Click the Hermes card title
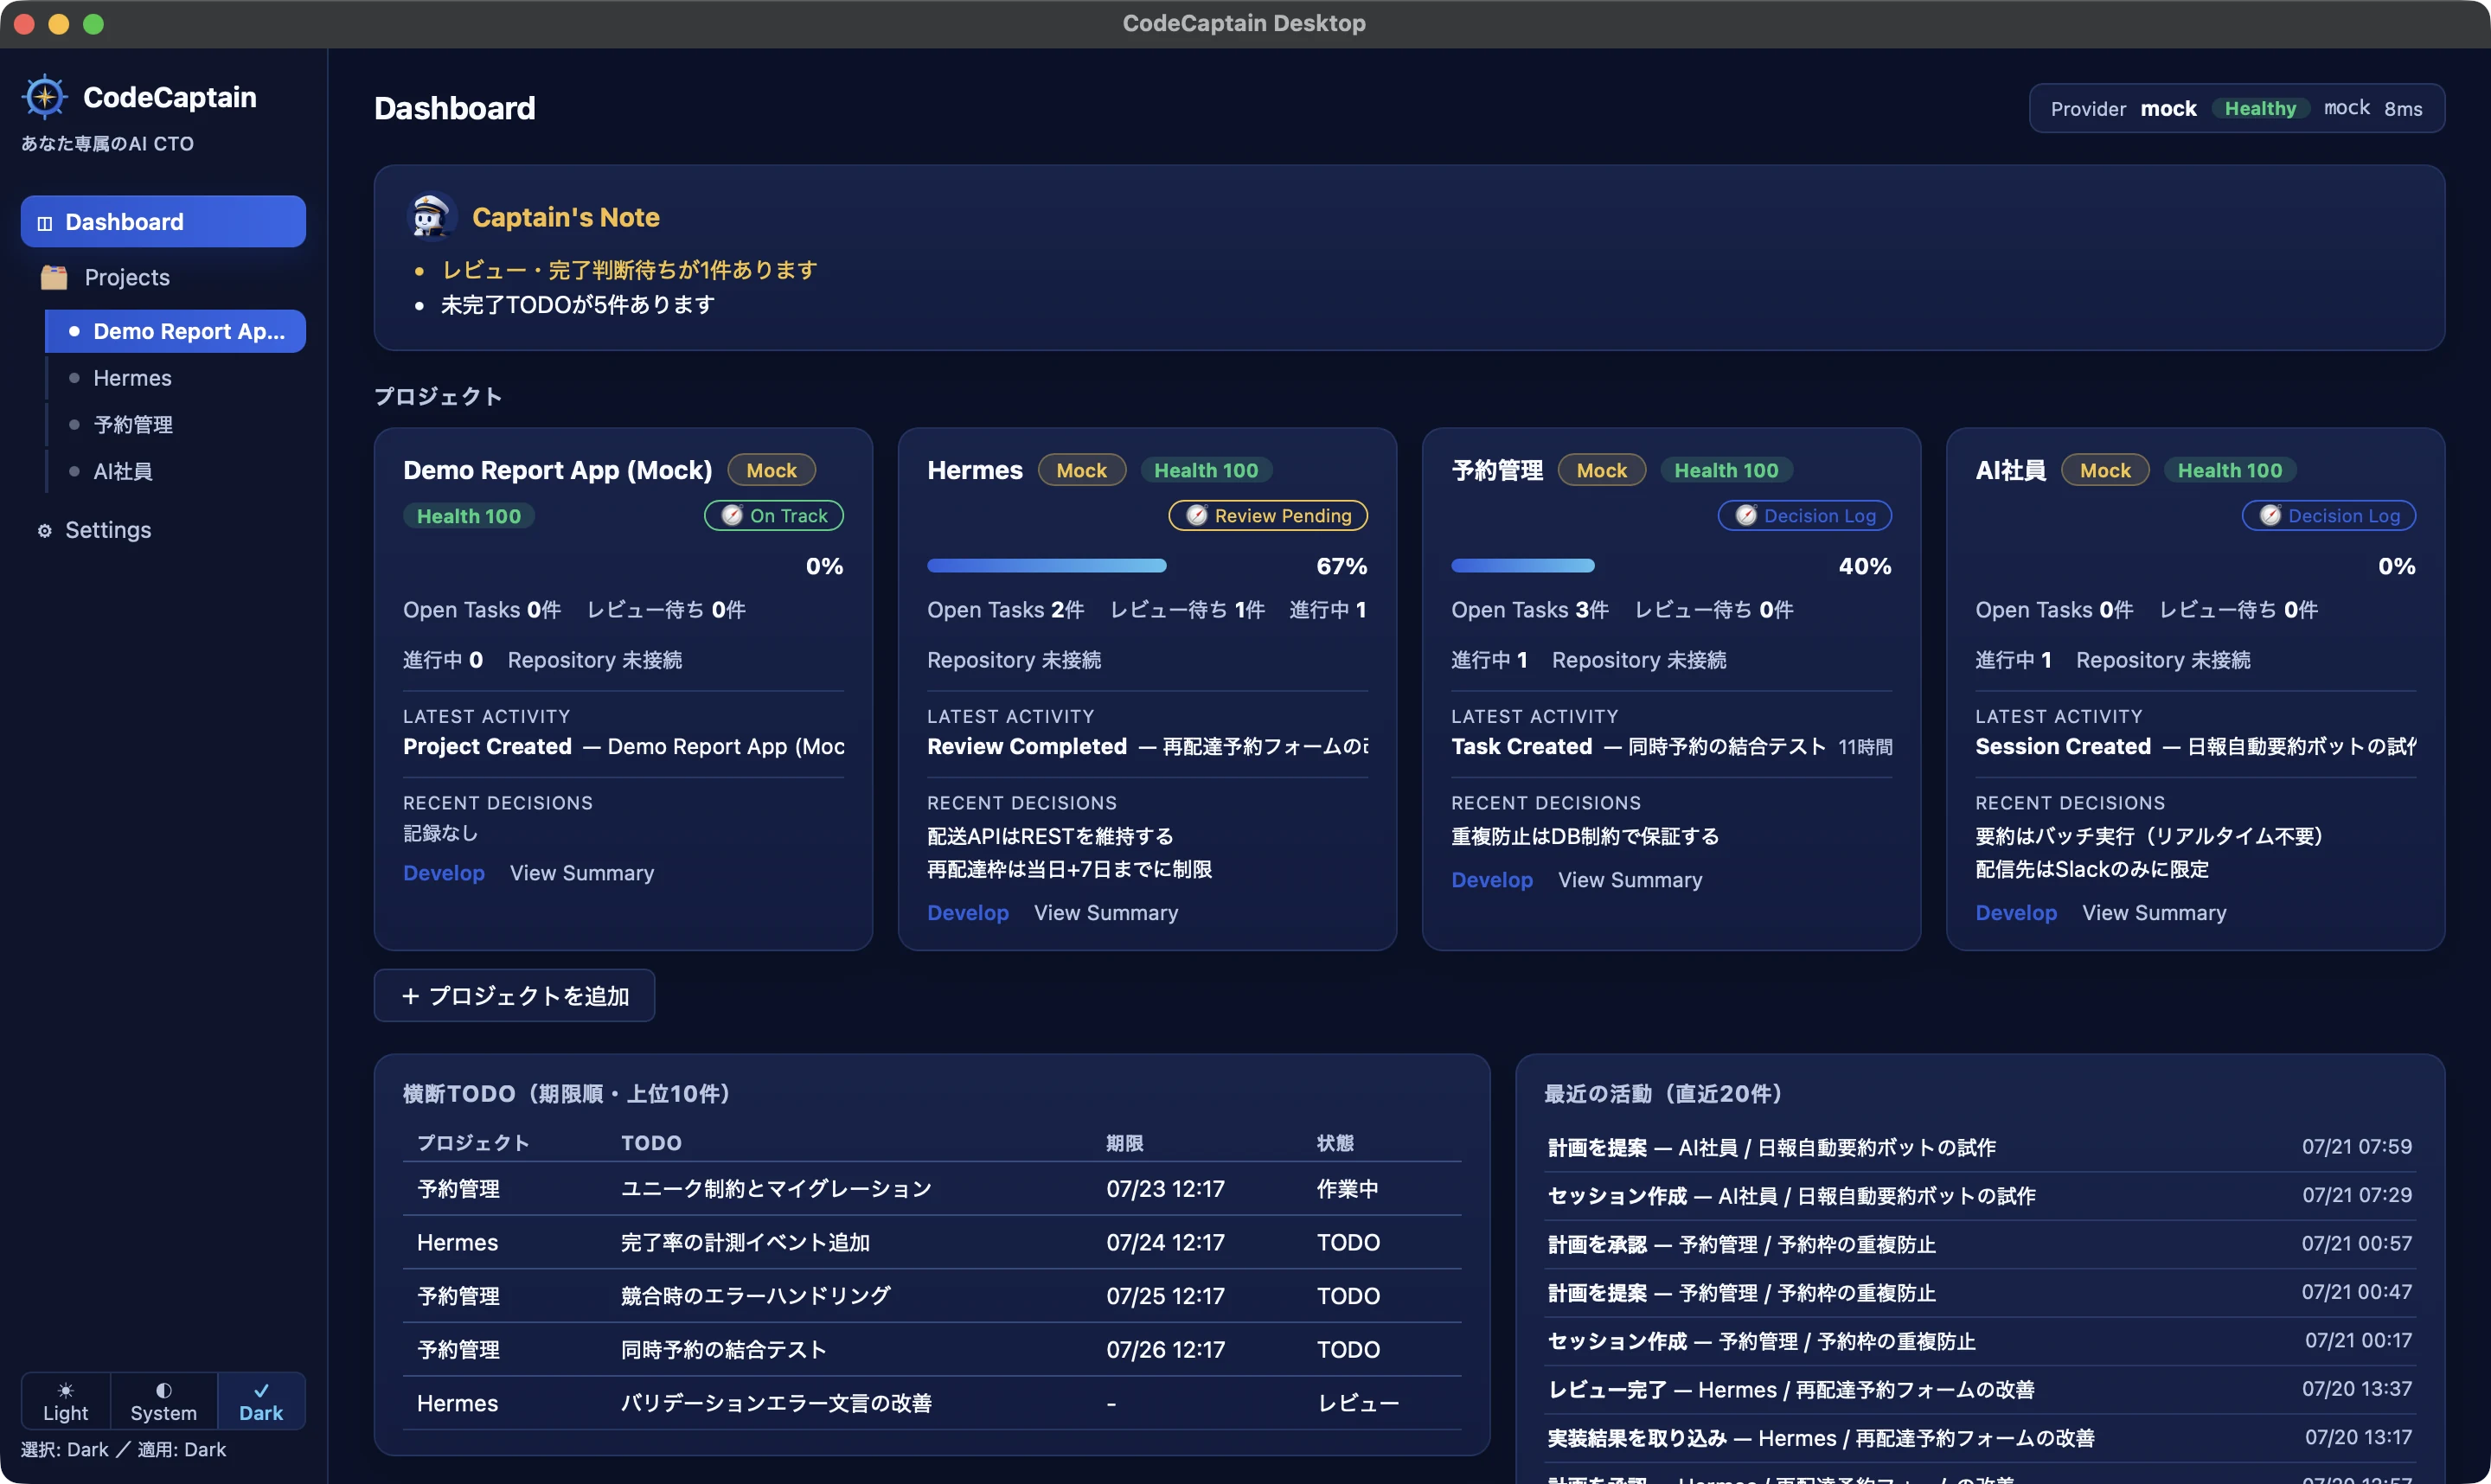 click(975, 470)
